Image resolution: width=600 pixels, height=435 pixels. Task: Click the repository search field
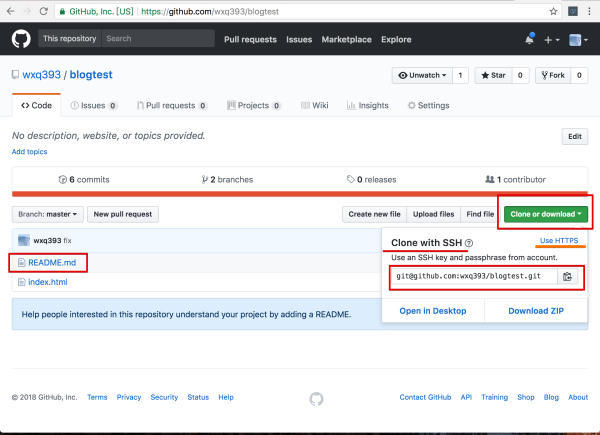pos(158,39)
